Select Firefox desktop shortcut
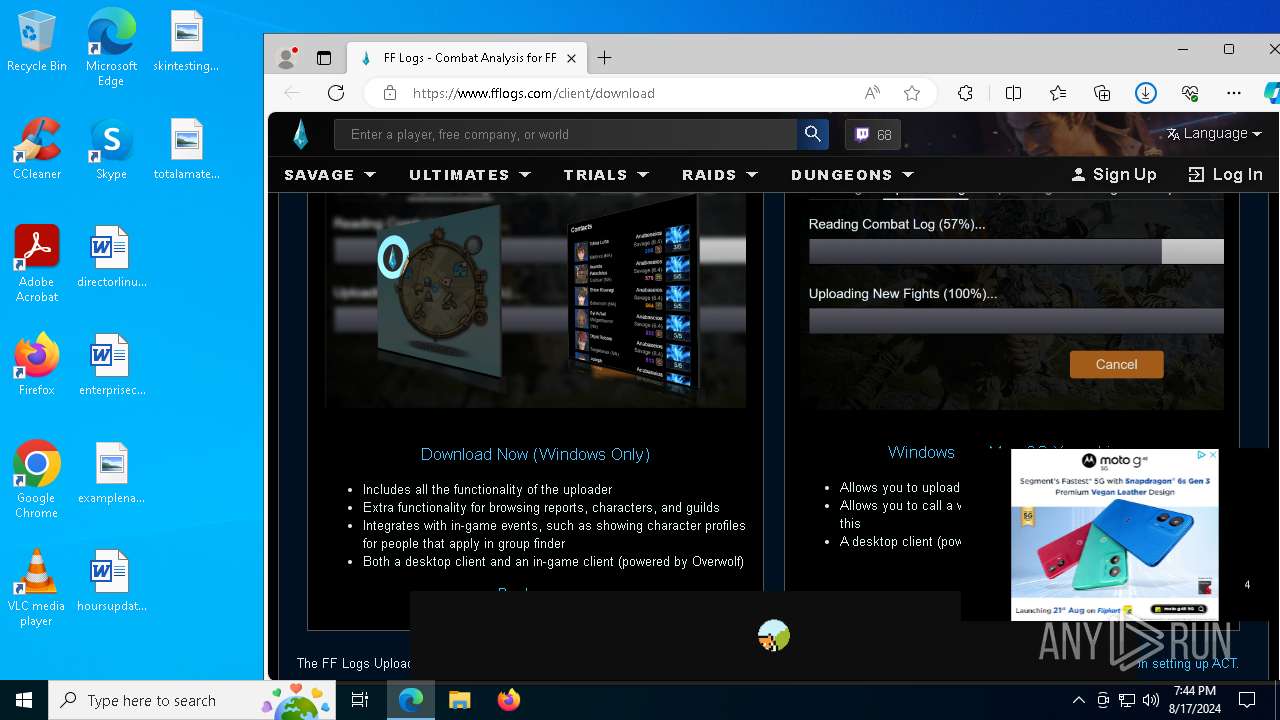Viewport: 1280px width, 720px height. point(37,364)
